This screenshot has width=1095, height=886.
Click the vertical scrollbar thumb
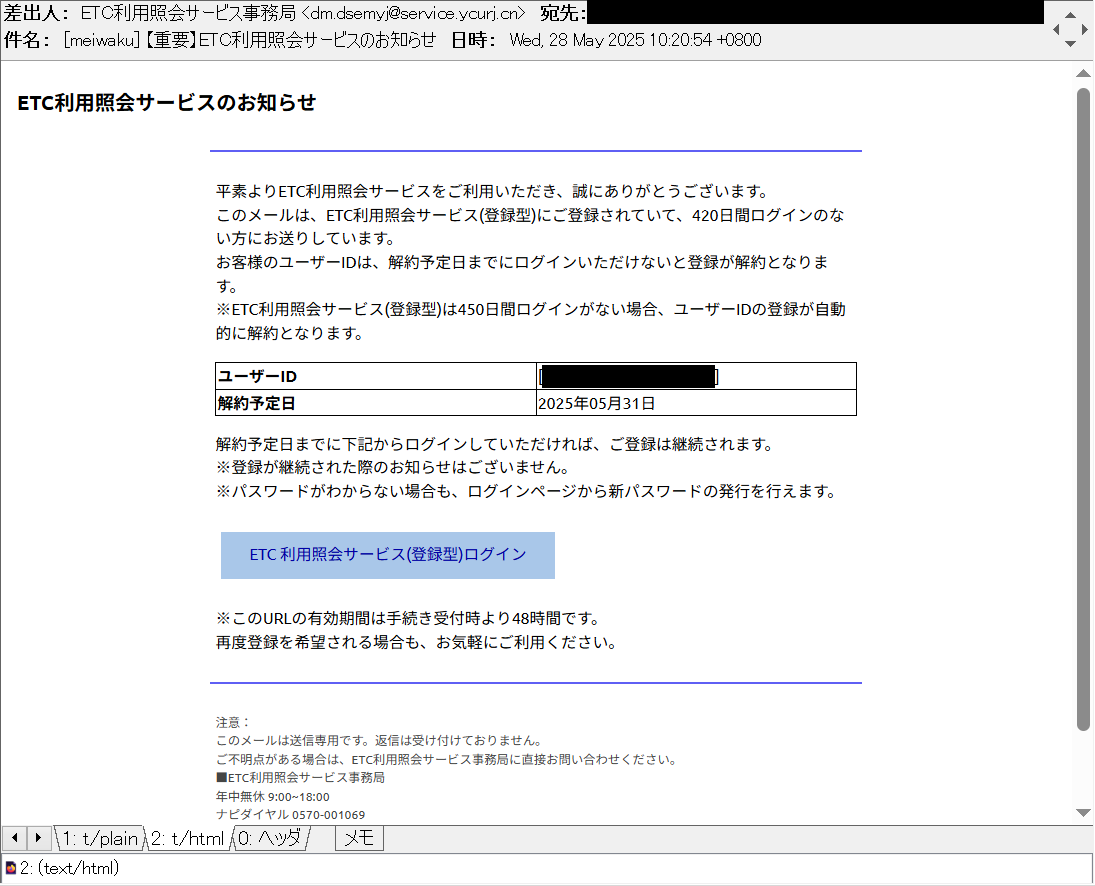pyautogui.click(x=1083, y=409)
